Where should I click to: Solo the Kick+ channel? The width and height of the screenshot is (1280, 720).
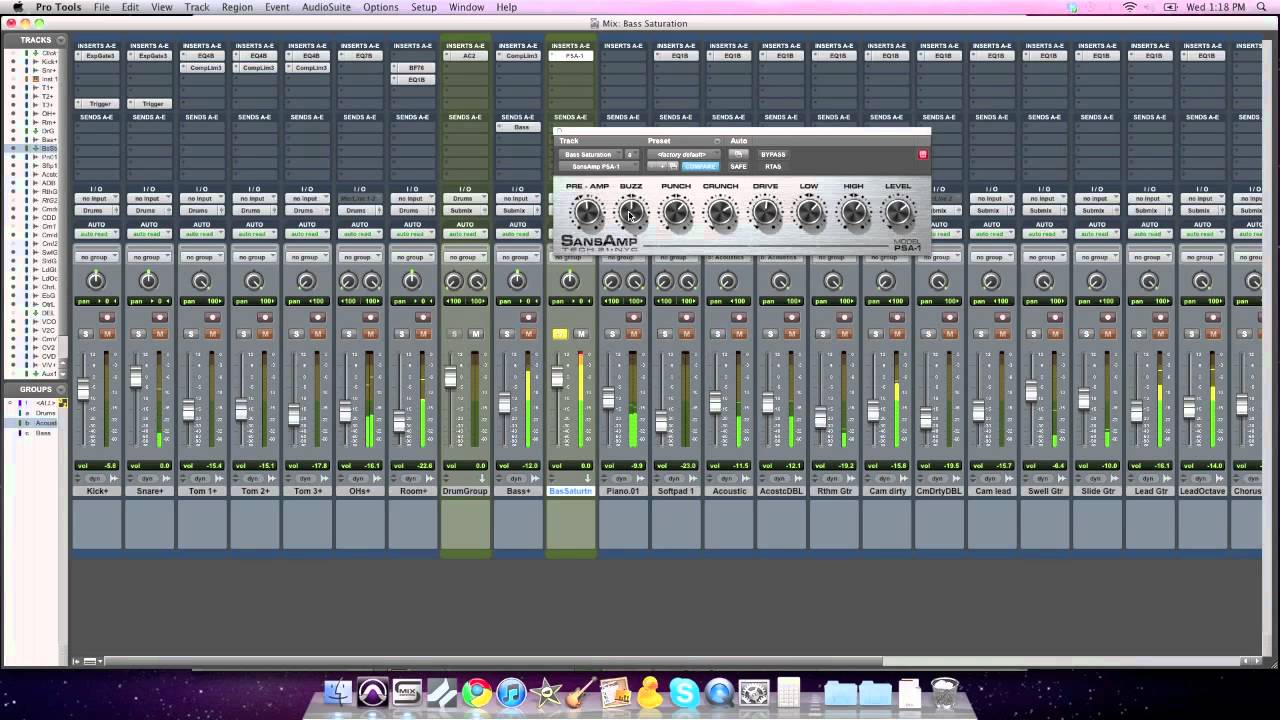tap(86, 334)
